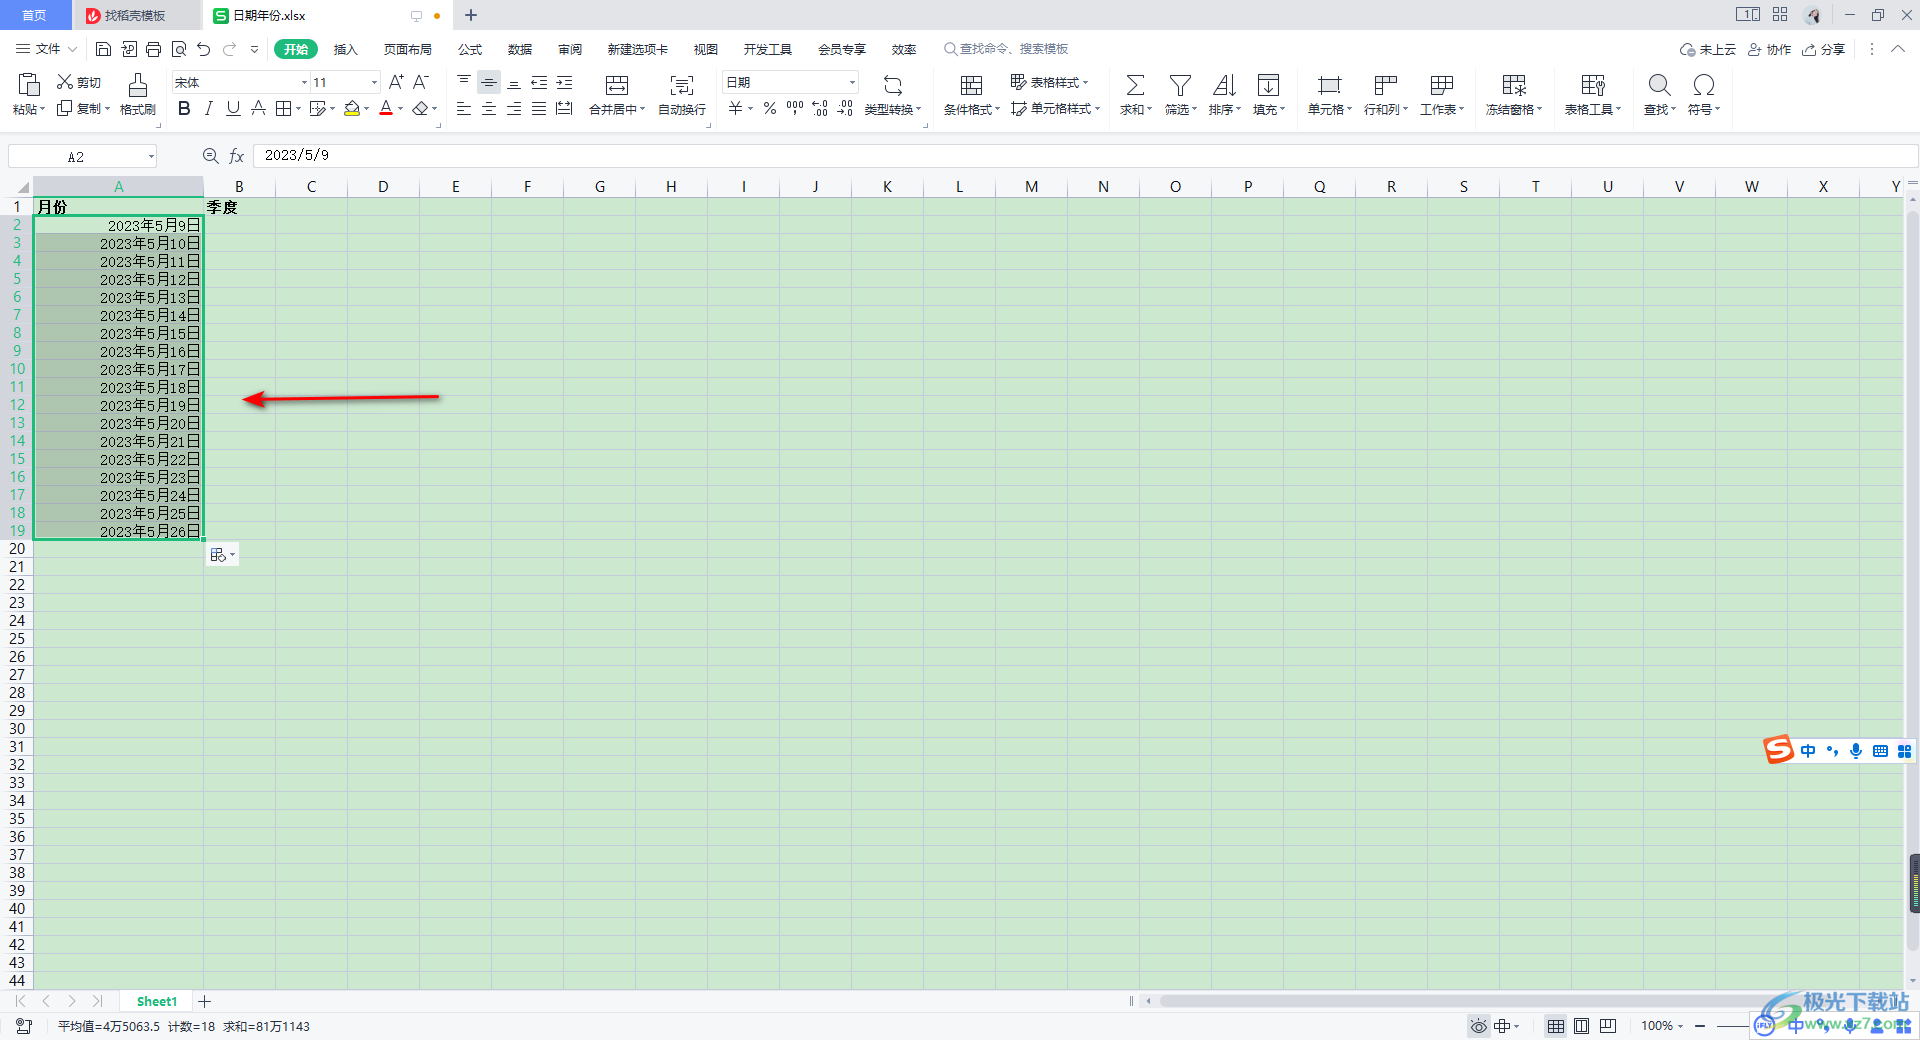This screenshot has height=1040, width=1920.
Task: Increase font size with A+ icon
Action: click(396, 82)
